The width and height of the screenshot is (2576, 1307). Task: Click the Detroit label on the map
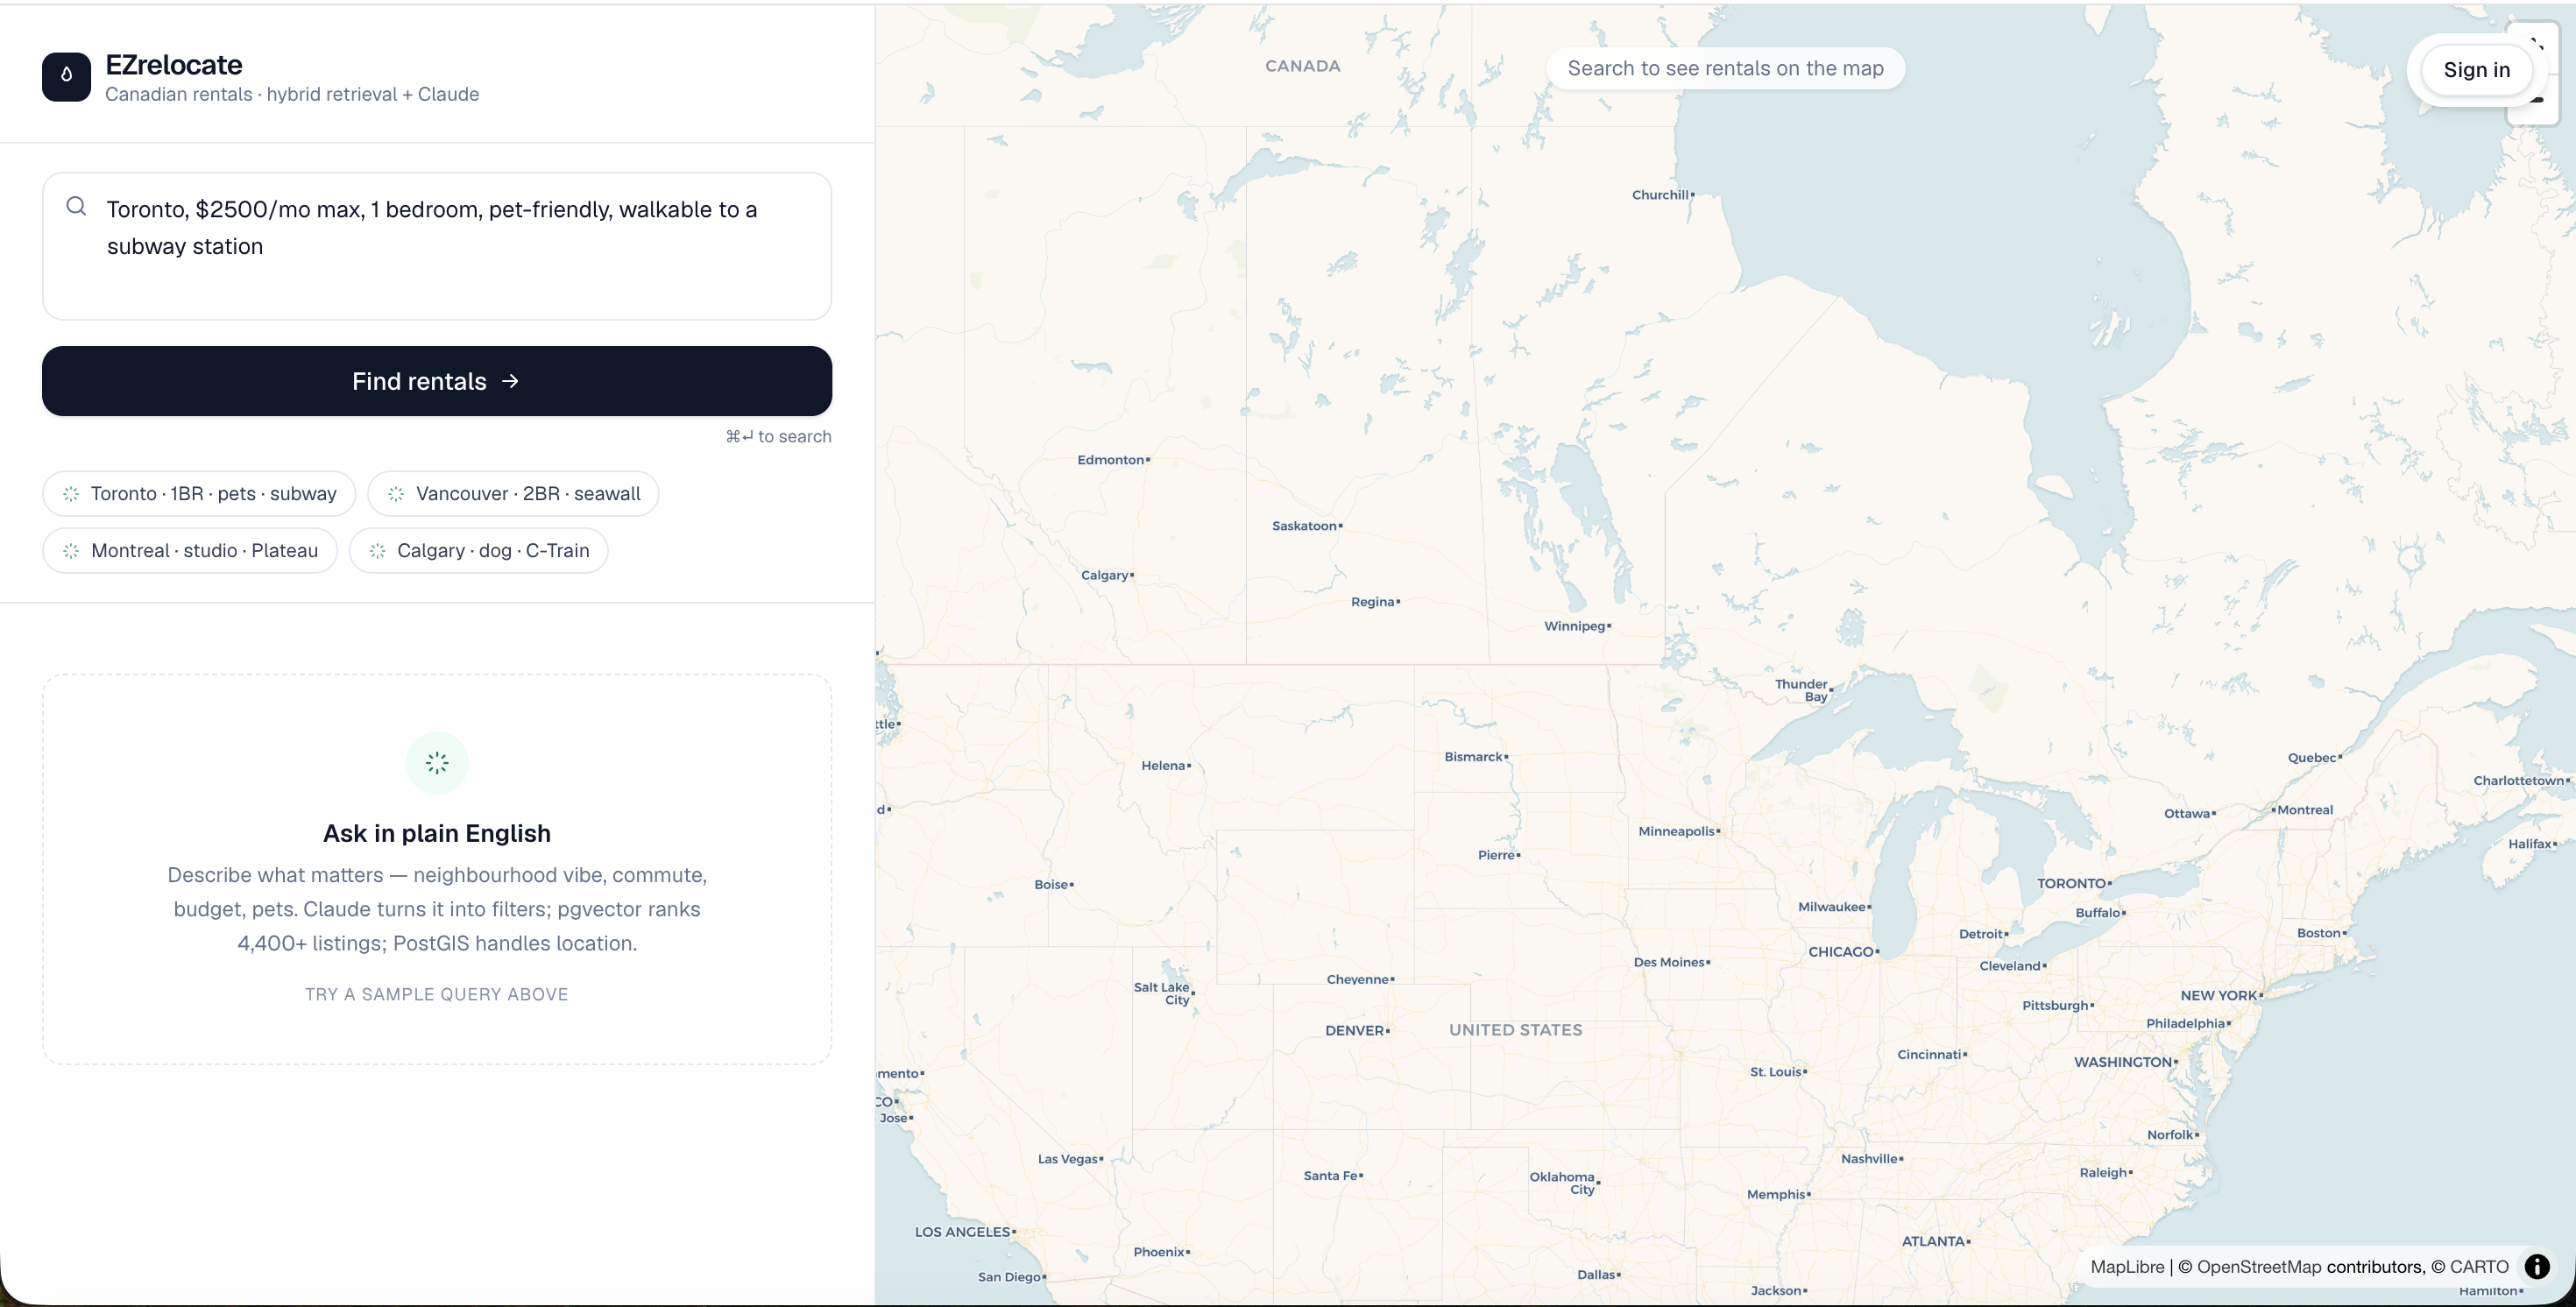(x=1981, y=934)
